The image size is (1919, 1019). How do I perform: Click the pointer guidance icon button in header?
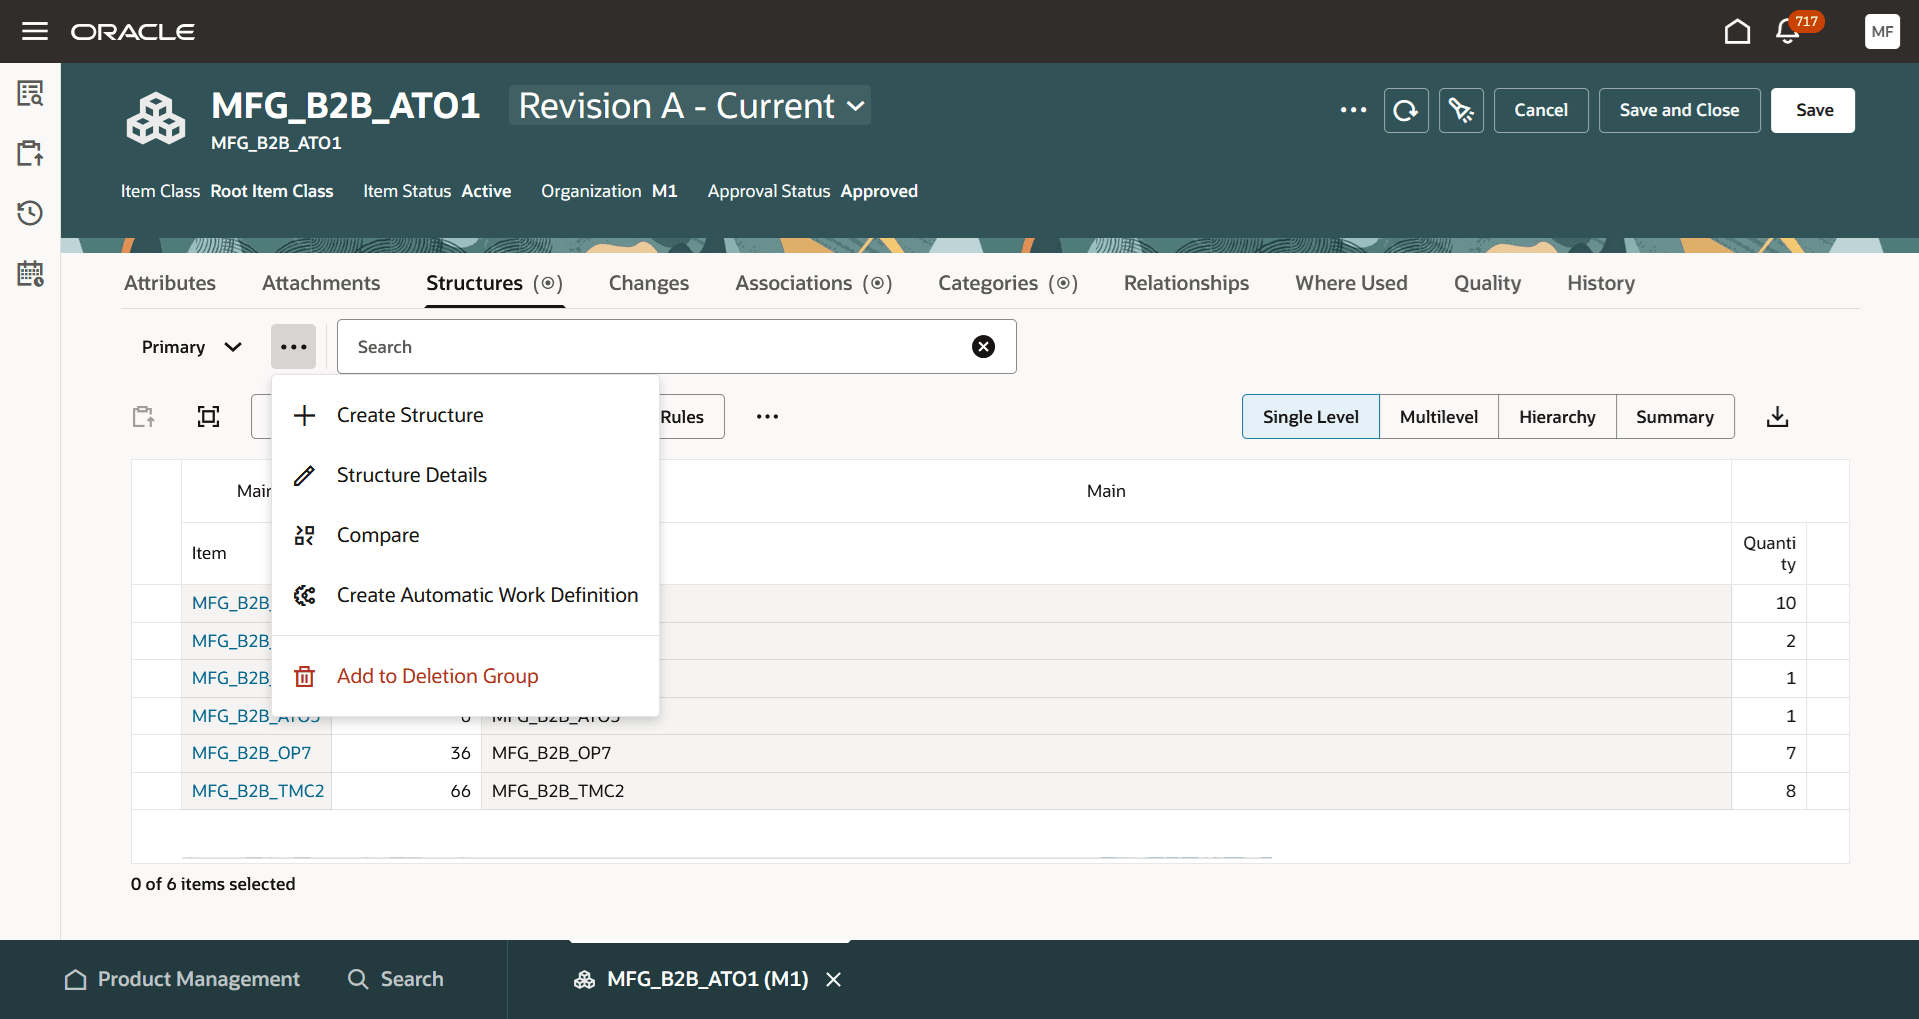[x=1461, y=110]
